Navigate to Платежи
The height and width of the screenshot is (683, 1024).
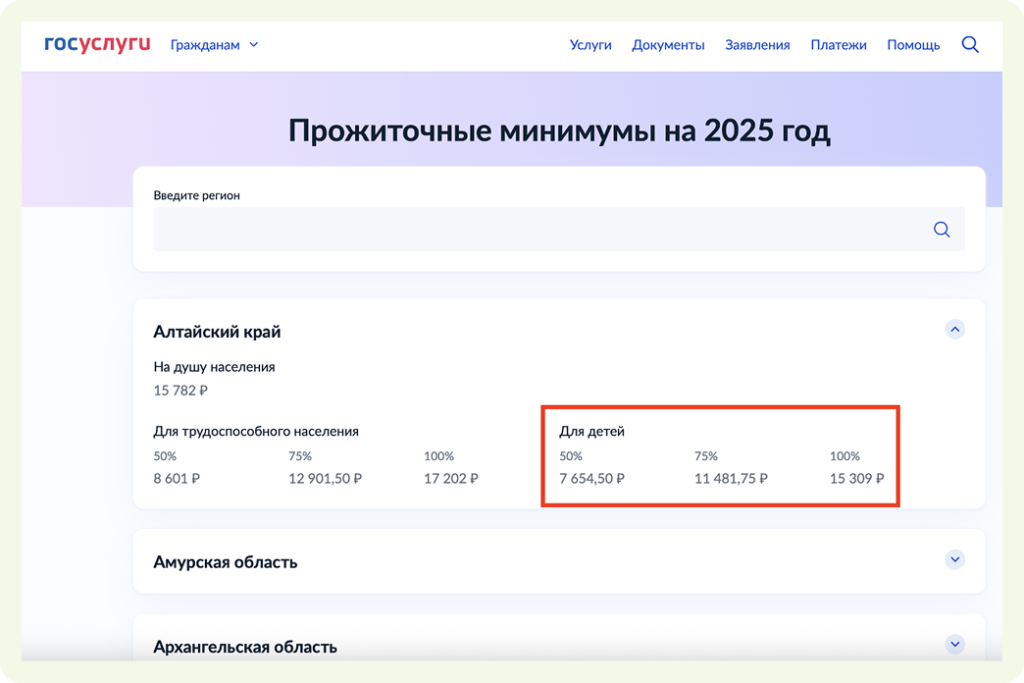pos(838,45)
